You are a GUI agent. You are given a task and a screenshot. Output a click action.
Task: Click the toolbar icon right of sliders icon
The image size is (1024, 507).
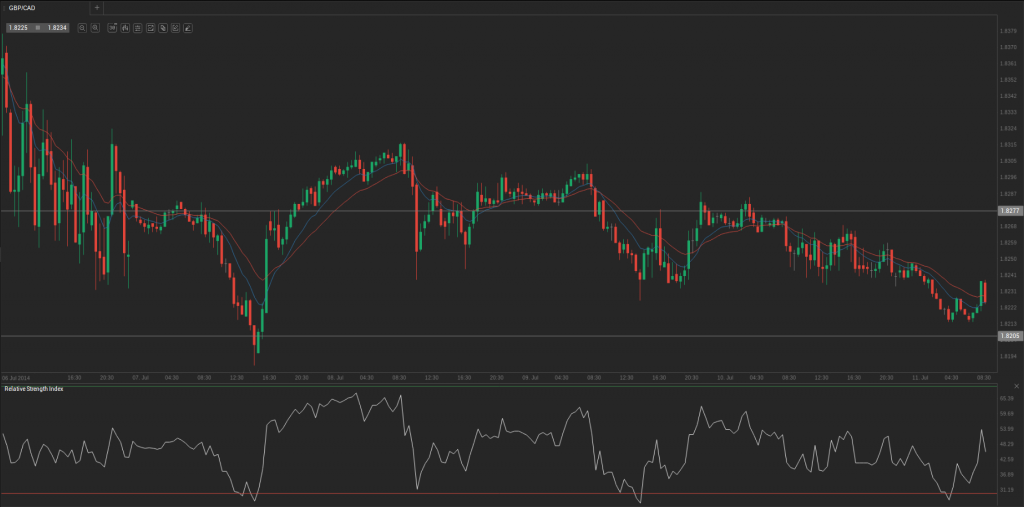(150, 28)
